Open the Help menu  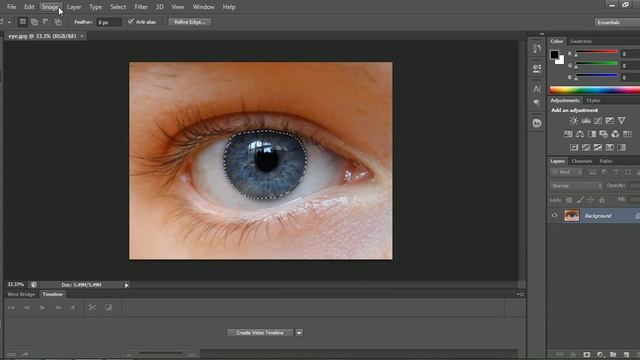[x=229, y=7]
